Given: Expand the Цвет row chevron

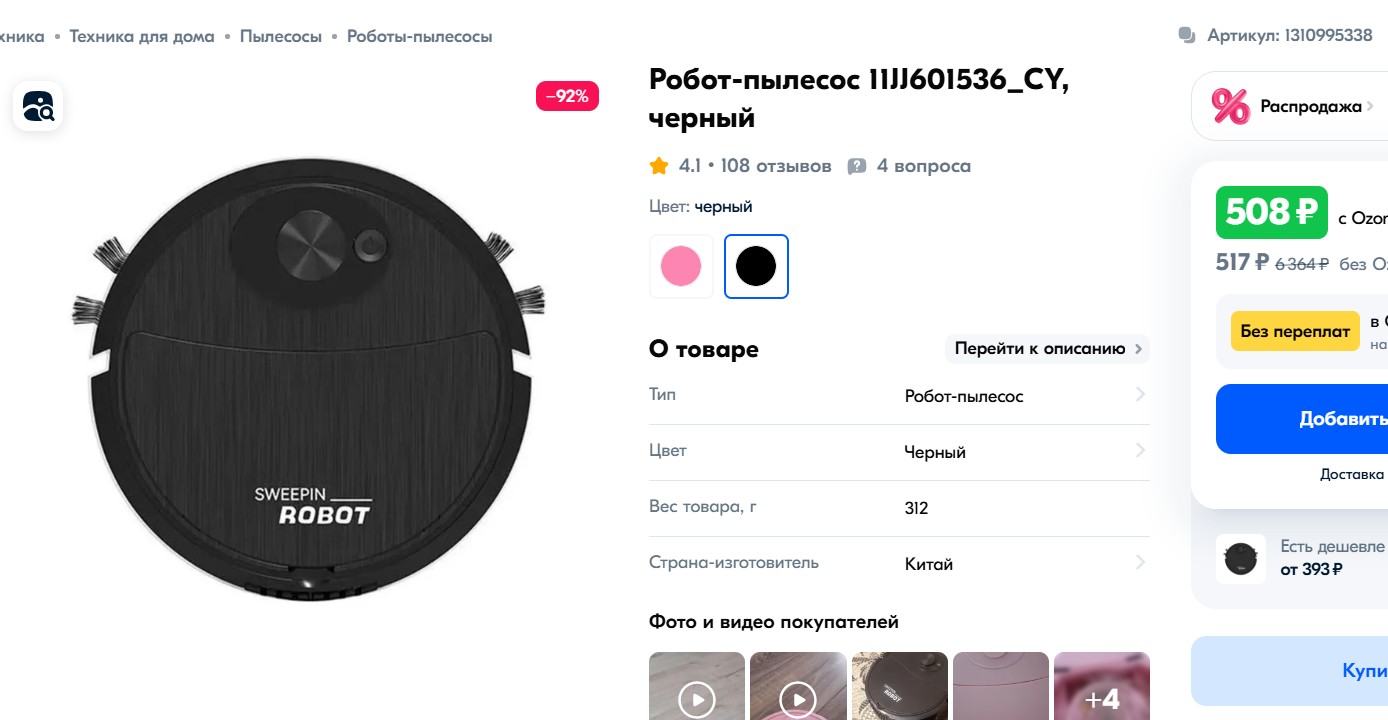Looking at the screenshot, I should pos(1140,452).
